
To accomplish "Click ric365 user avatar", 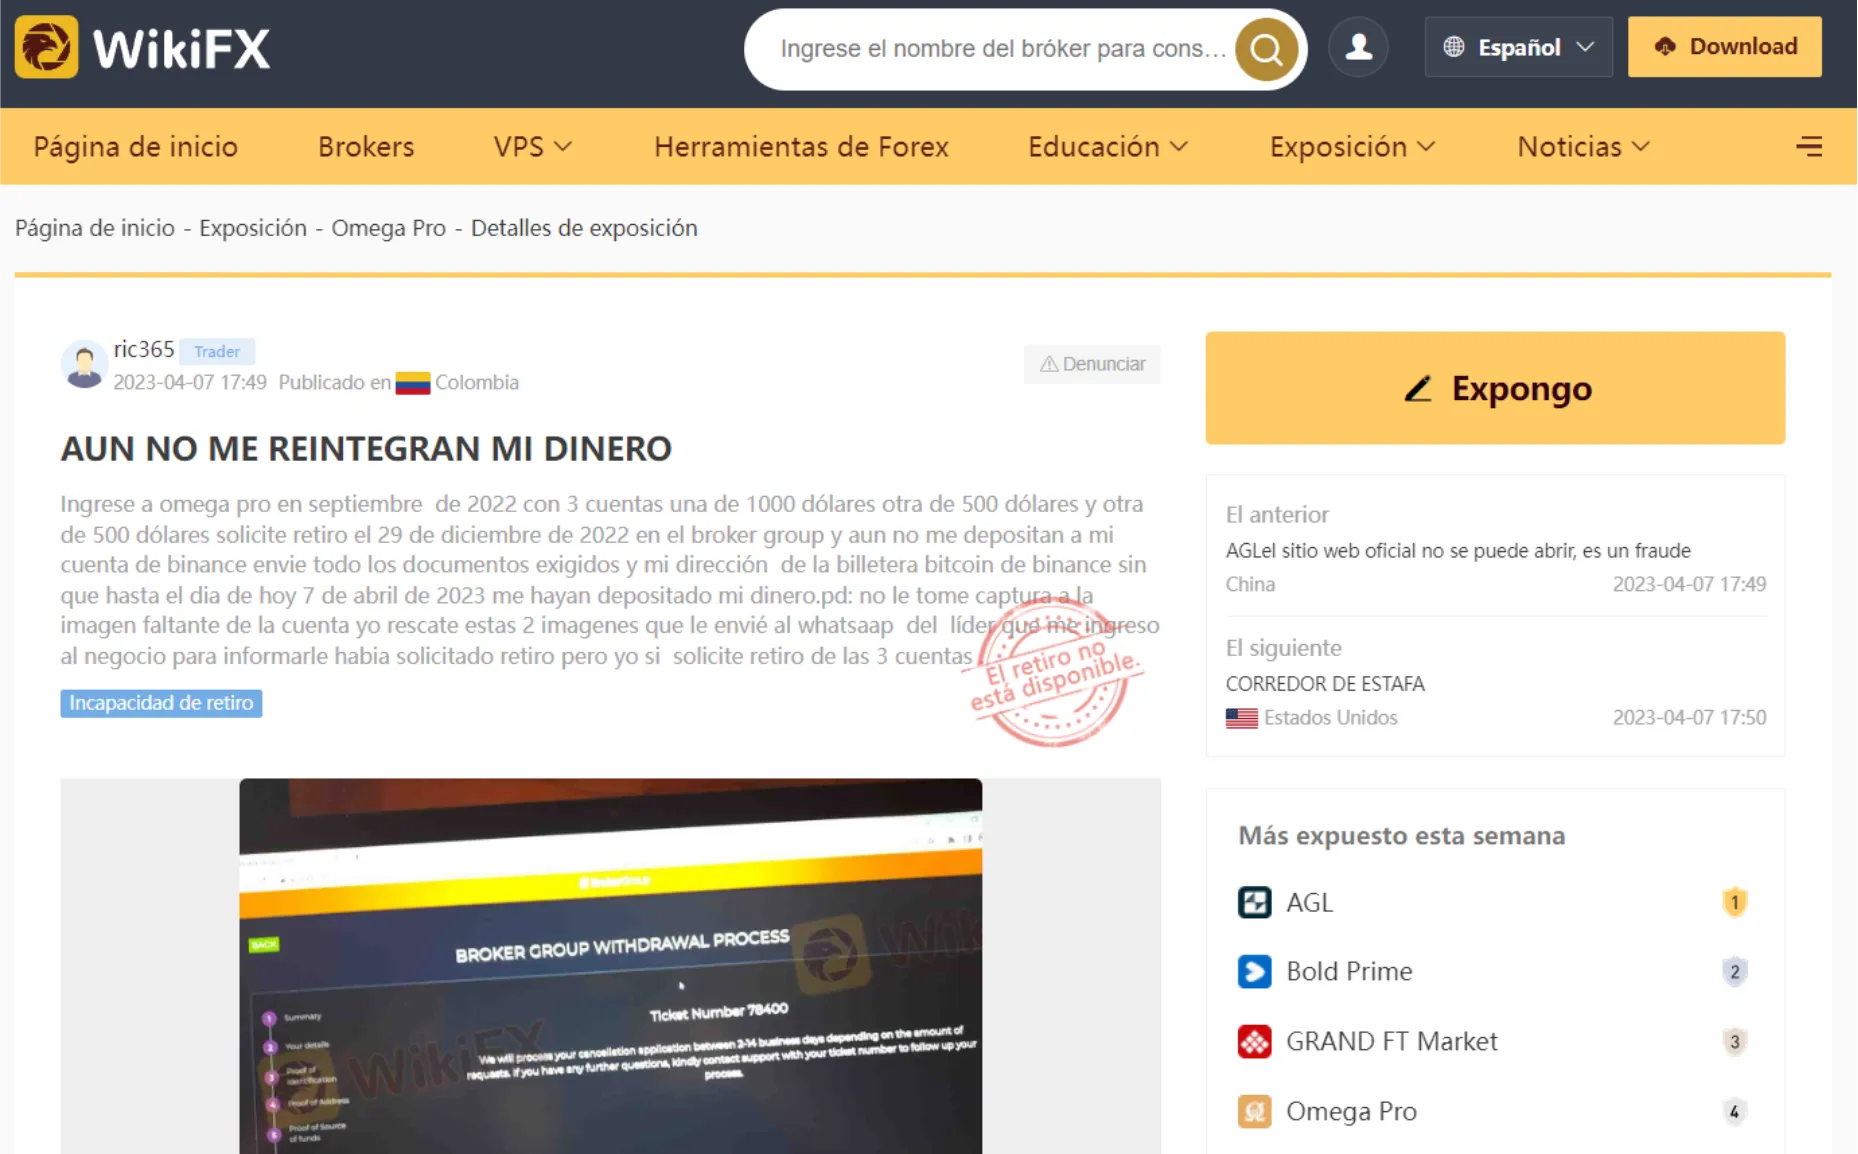I will 84,365.
